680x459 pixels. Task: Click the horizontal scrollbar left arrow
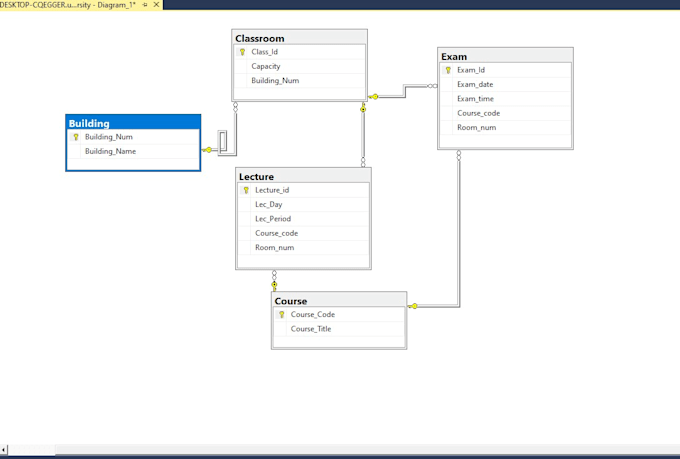[x=5, y=450]
